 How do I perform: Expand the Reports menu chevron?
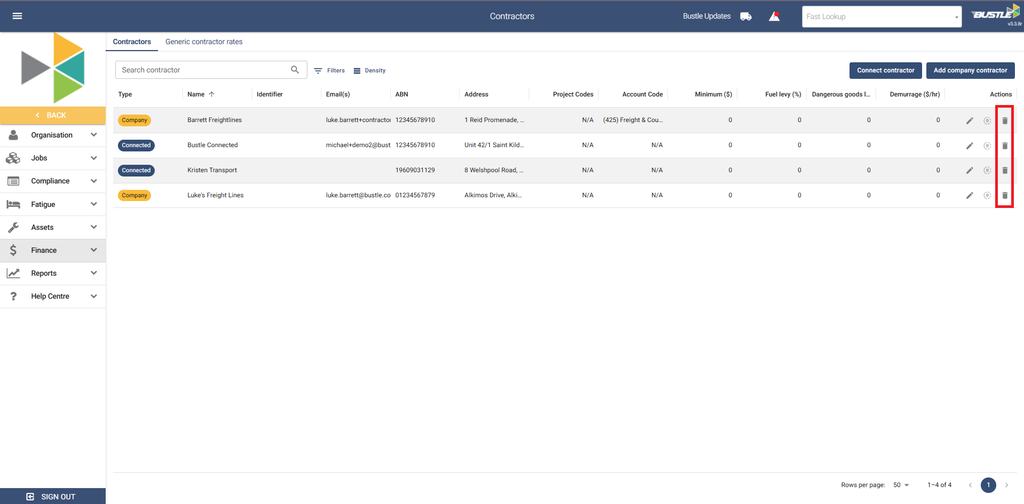pyautogui.click(x=94, y=273)
